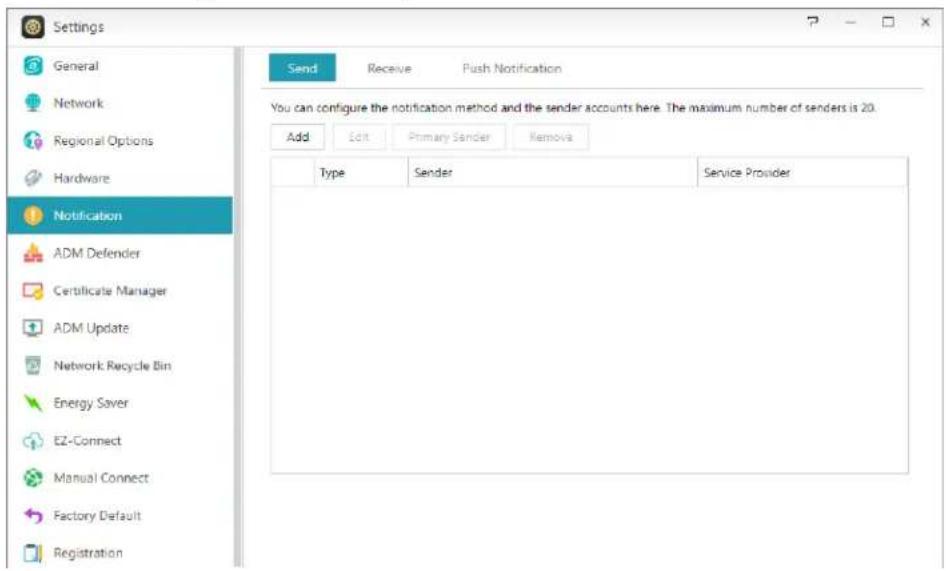Click the General sidebar icon
The image size is (946, 571).
(33, 66)
